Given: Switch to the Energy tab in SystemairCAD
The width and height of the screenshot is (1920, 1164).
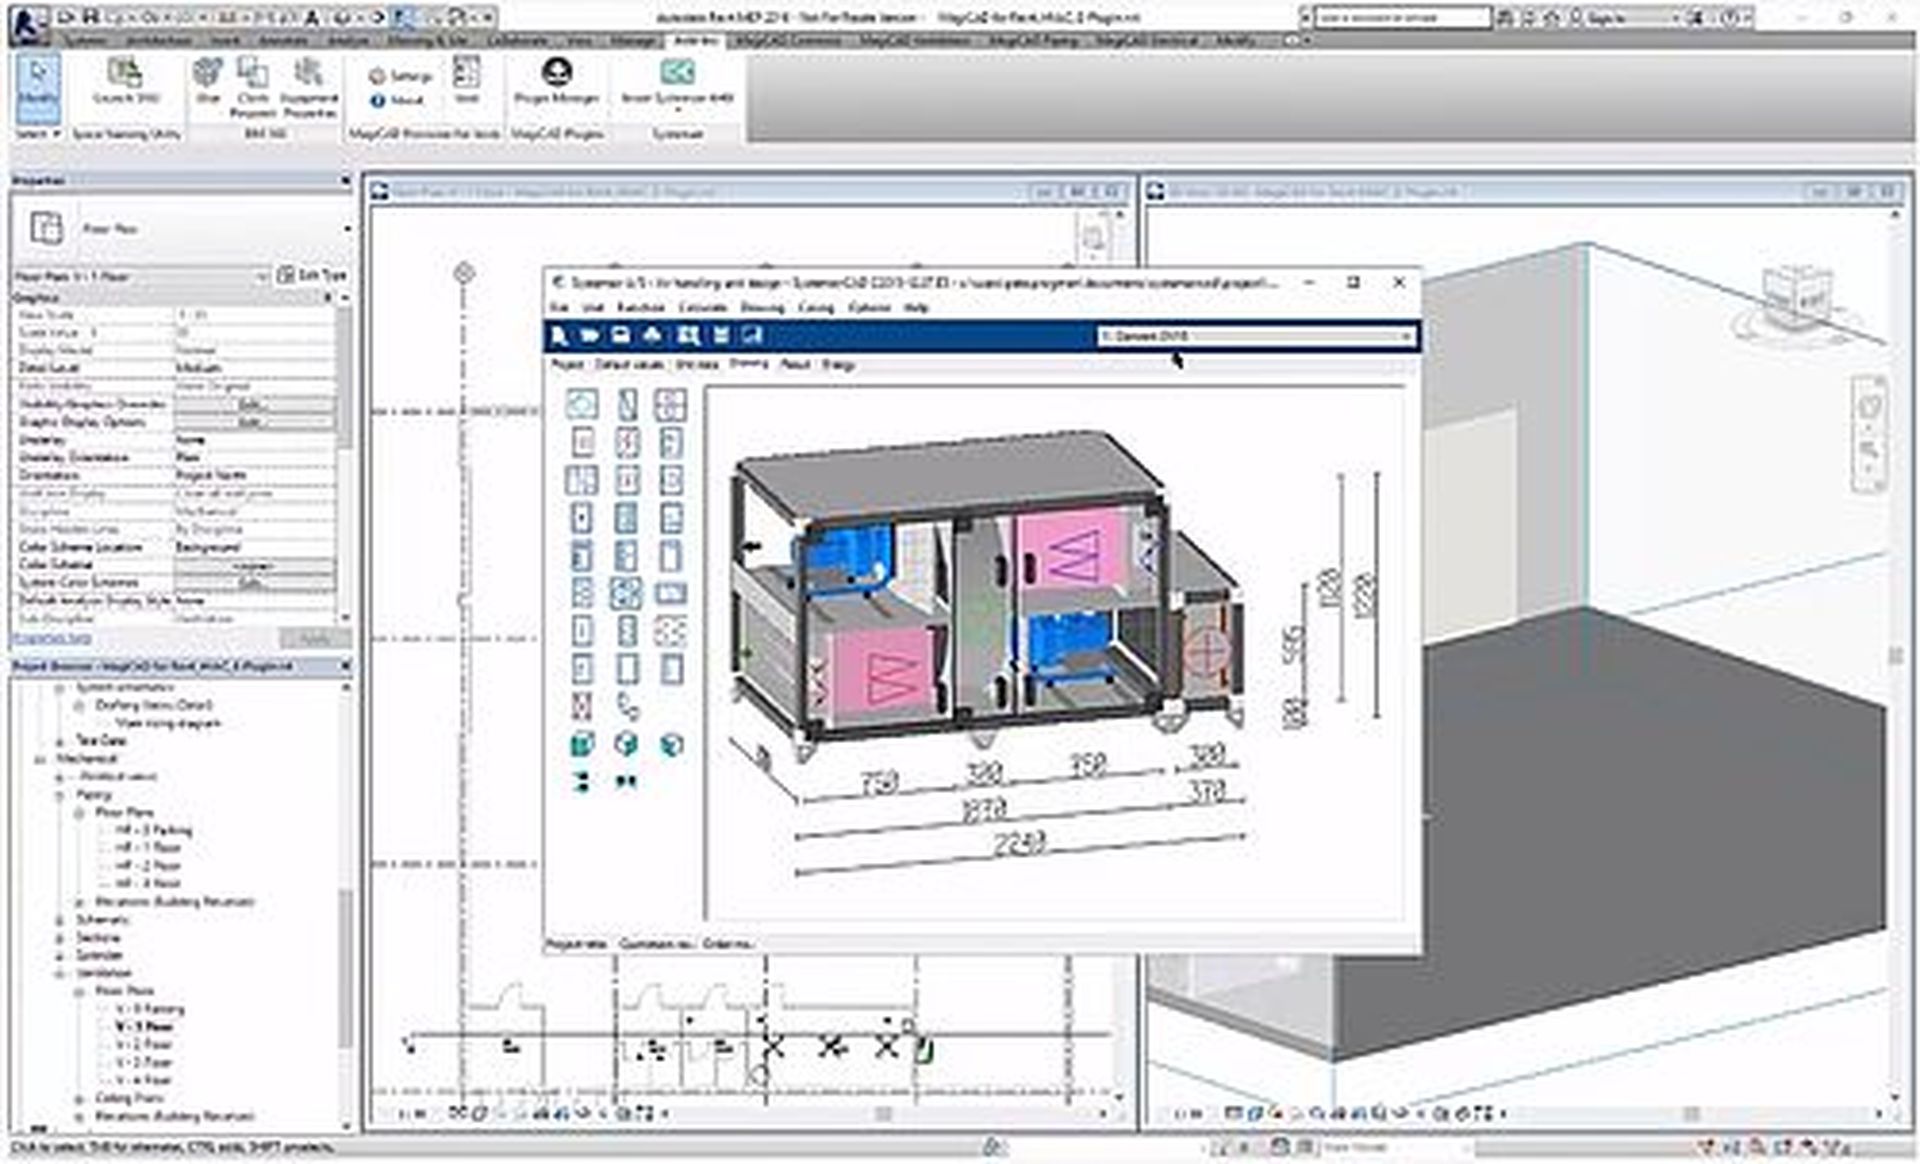Looking at the screenshot, I should click(x=838, y=365).
